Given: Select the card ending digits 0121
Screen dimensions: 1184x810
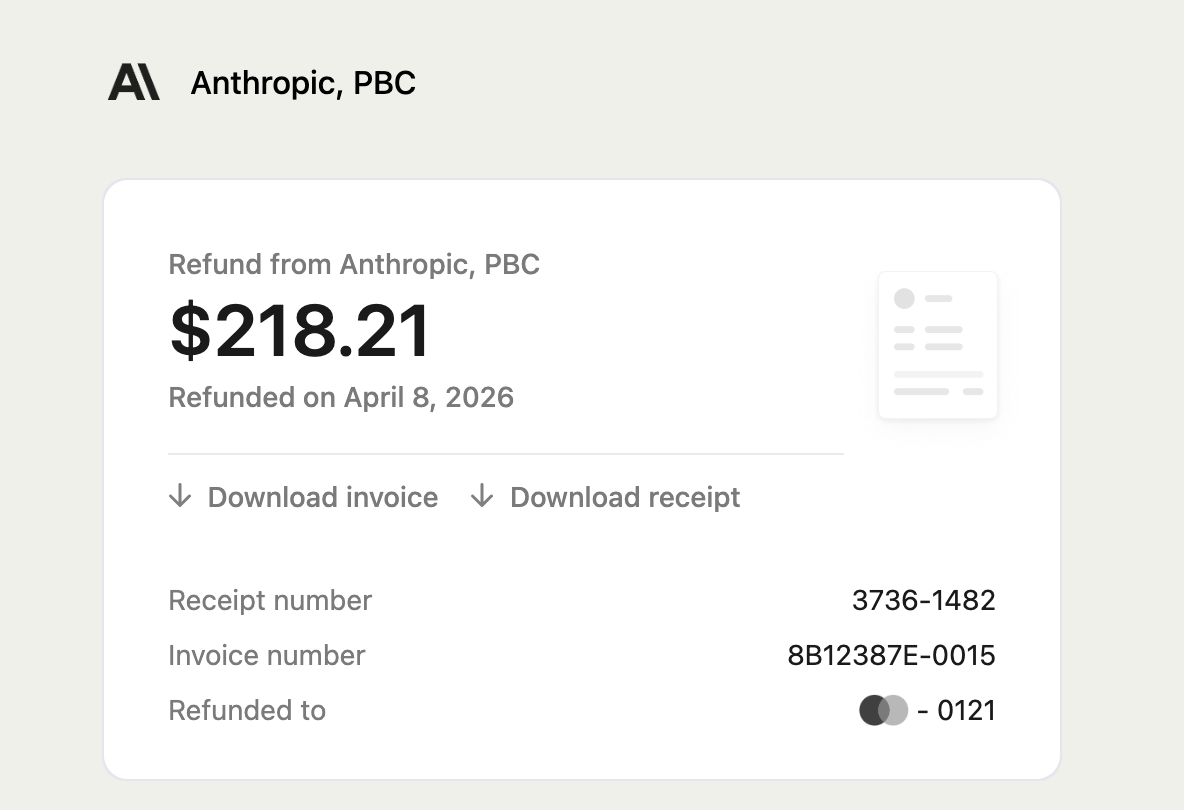Looking at the screenshot, I should 966,710.
